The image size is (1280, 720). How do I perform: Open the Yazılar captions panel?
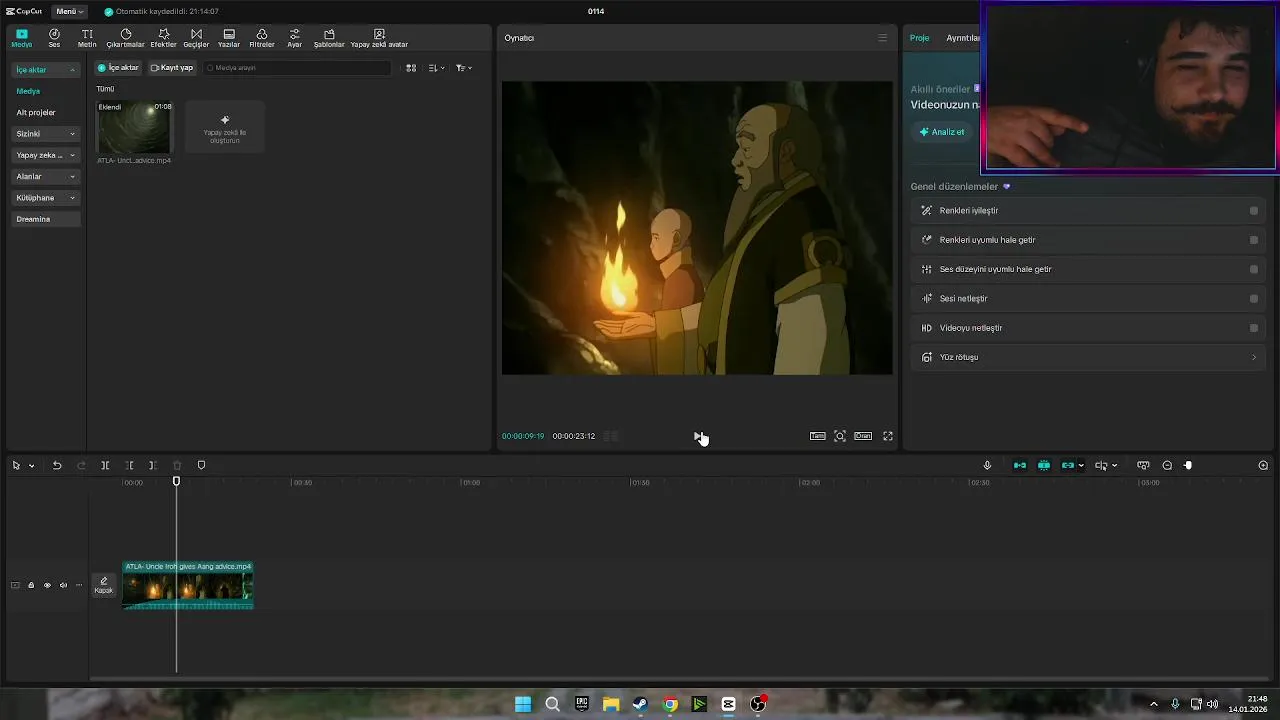click(x=229, y=38)
